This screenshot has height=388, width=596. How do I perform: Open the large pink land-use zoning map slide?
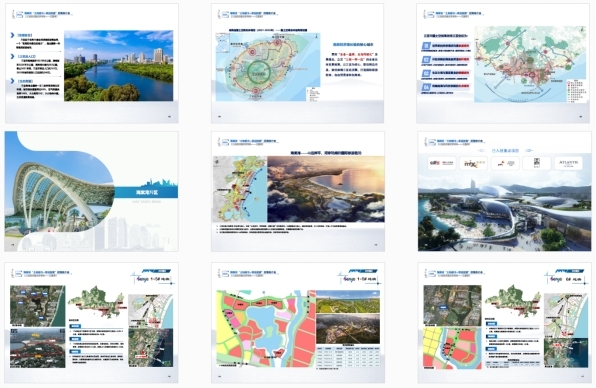tap(298, 323)
